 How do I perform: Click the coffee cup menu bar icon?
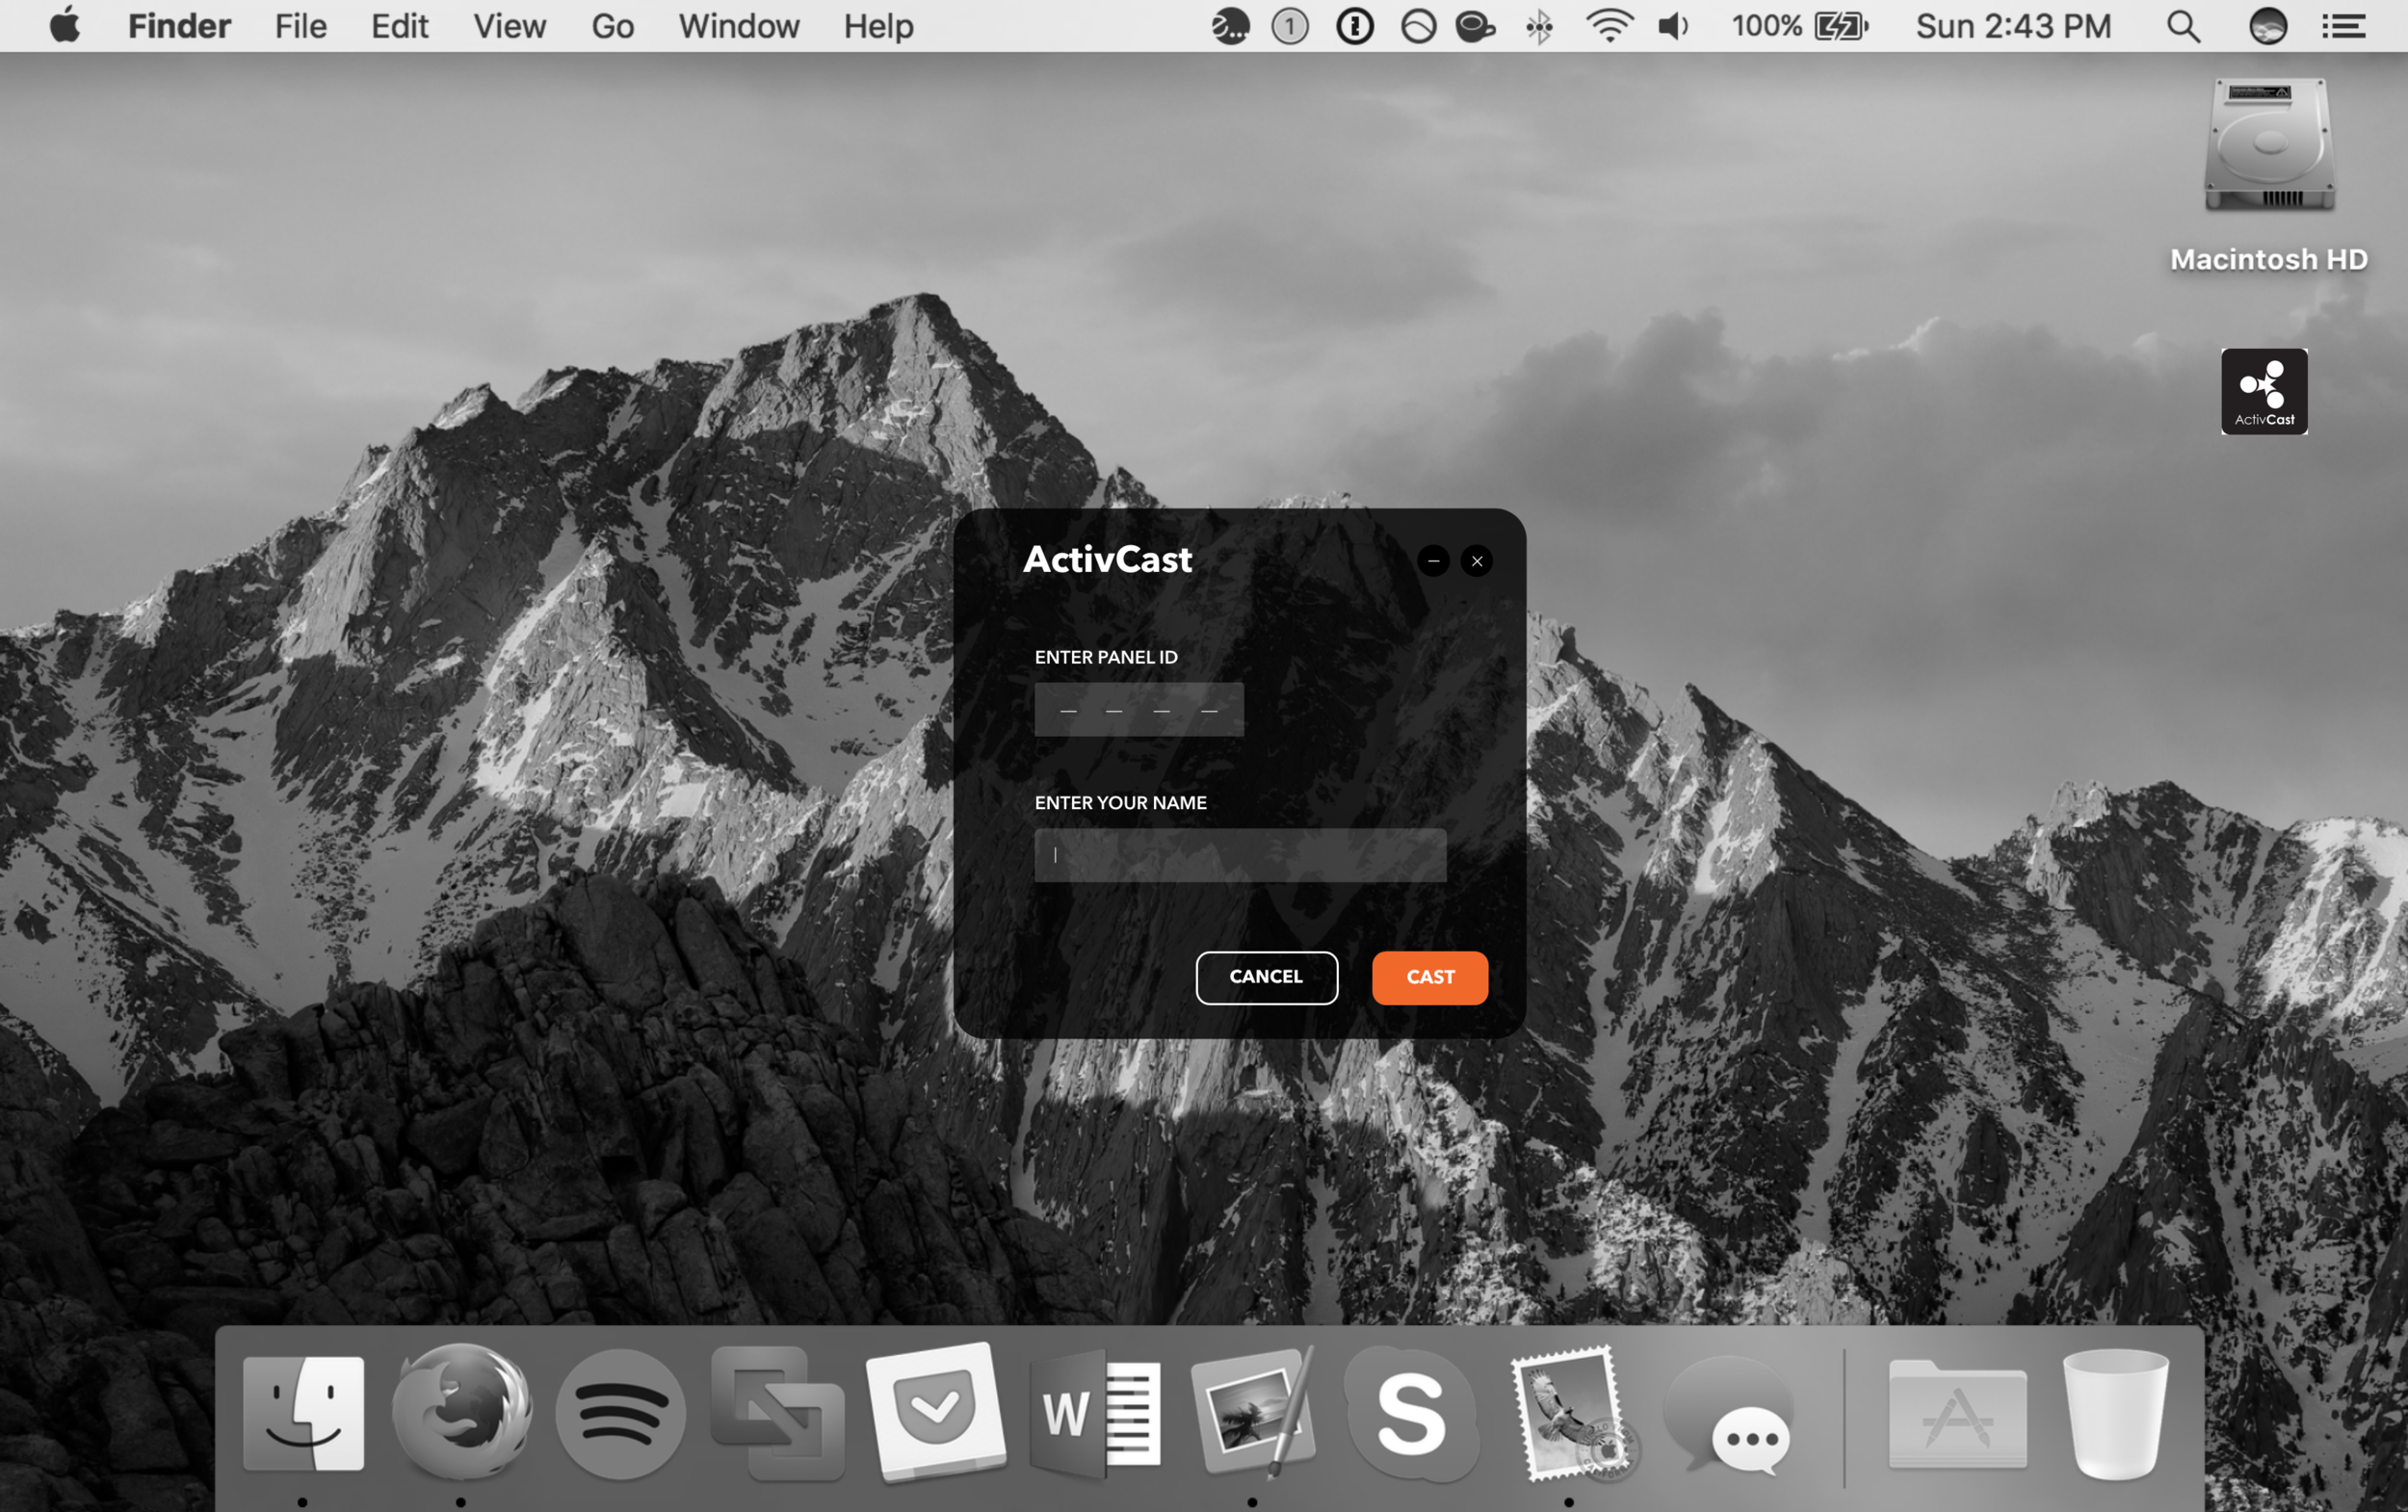pos(1474,26)
